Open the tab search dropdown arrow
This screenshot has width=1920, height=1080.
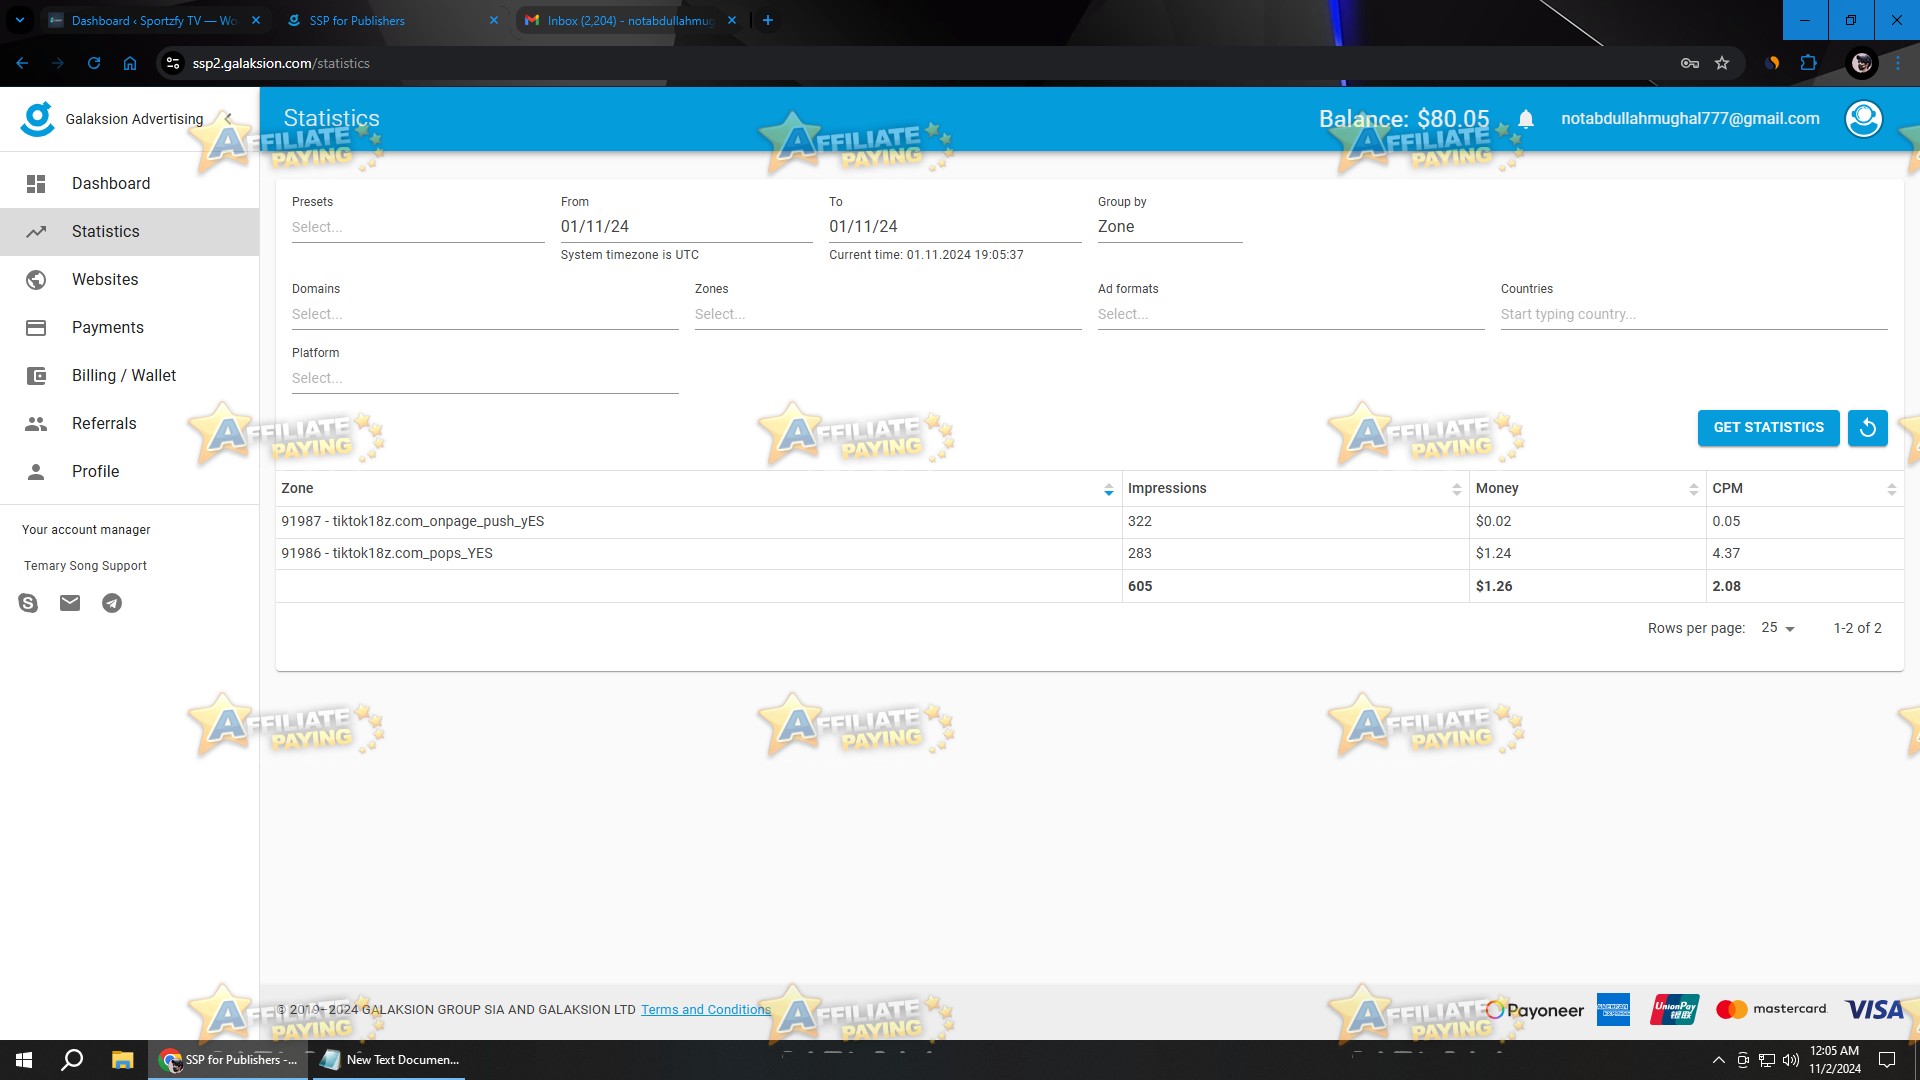click(x=20, y=20)
